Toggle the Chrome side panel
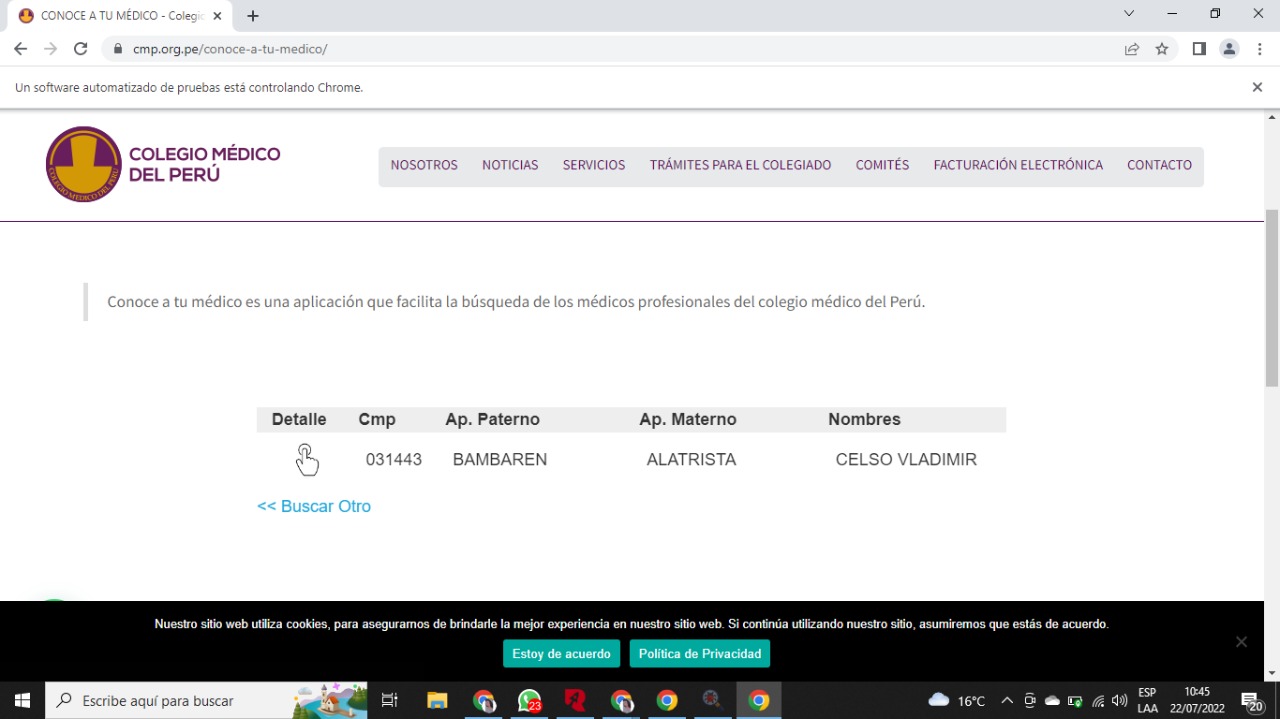The width and height of the screenshot is (1280, 719). point(1199,49)
